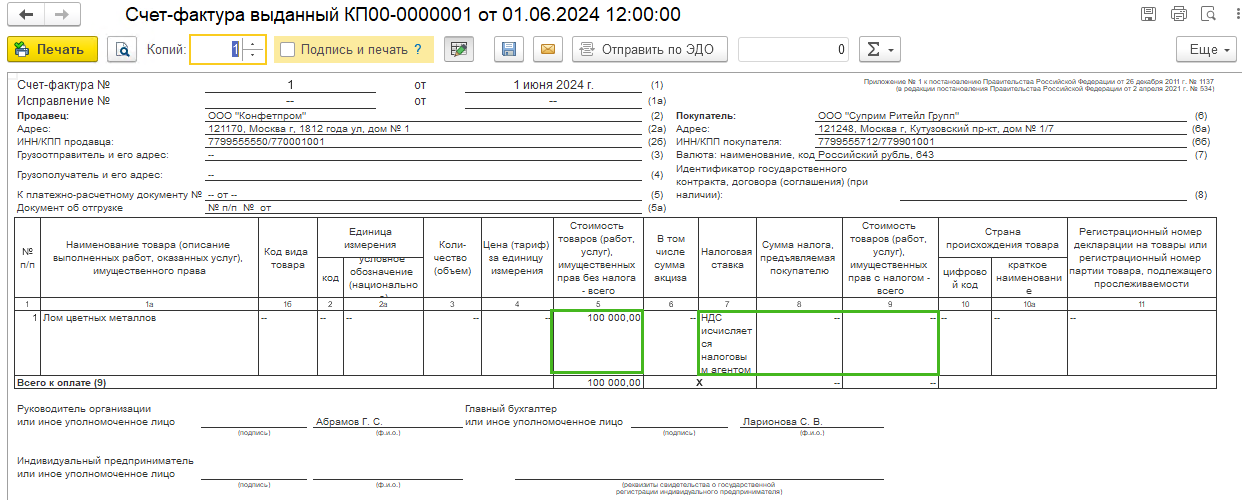This screenshot has height=500, width=1242.
Task: Click buyer address Кутузовский пр-кт
Action: [935, 129]
